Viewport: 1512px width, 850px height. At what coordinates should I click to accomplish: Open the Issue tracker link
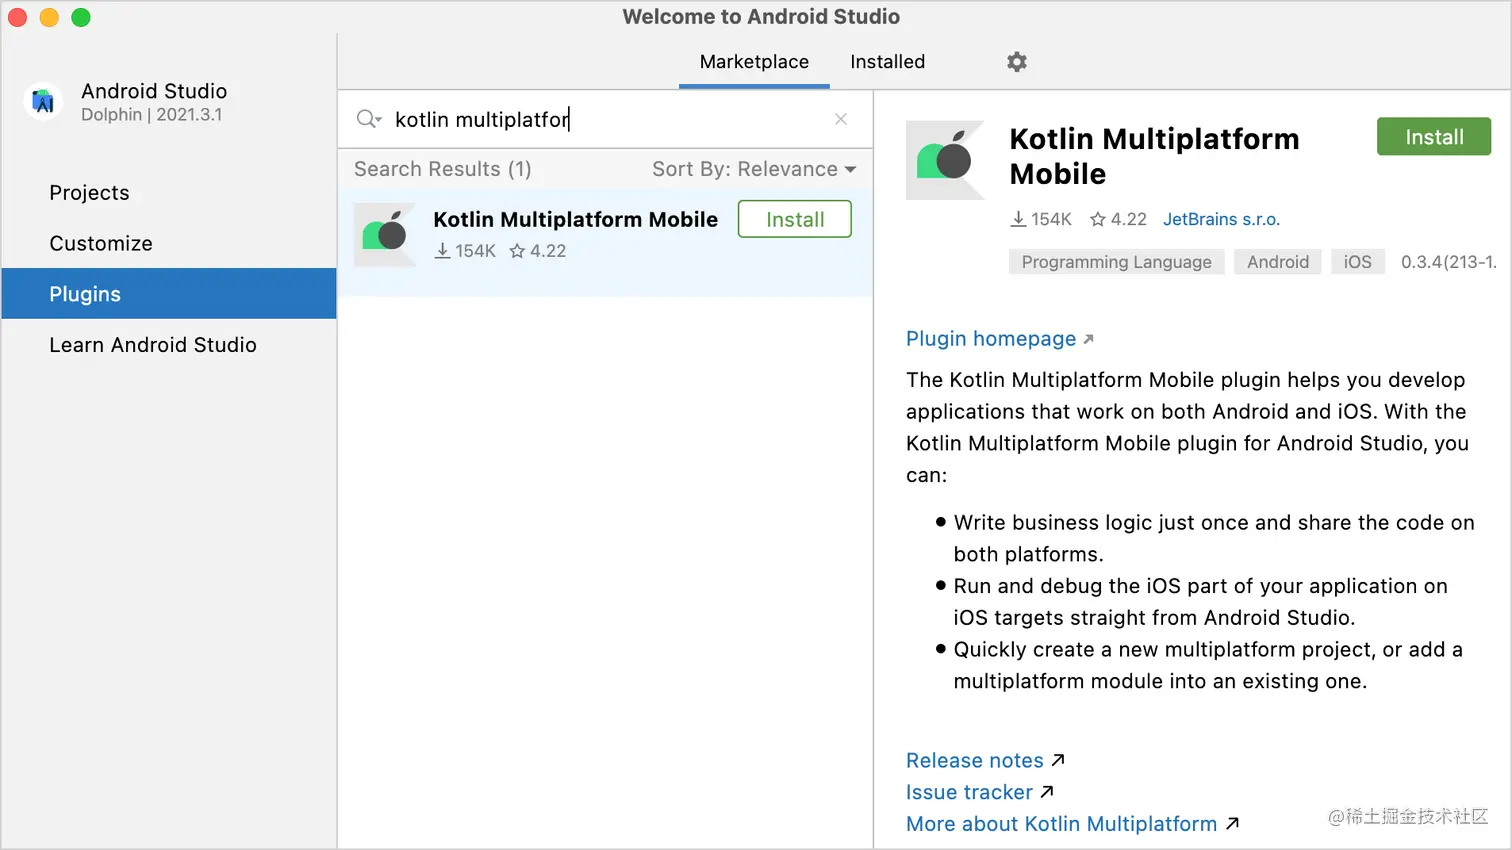[x=980, y=792]
